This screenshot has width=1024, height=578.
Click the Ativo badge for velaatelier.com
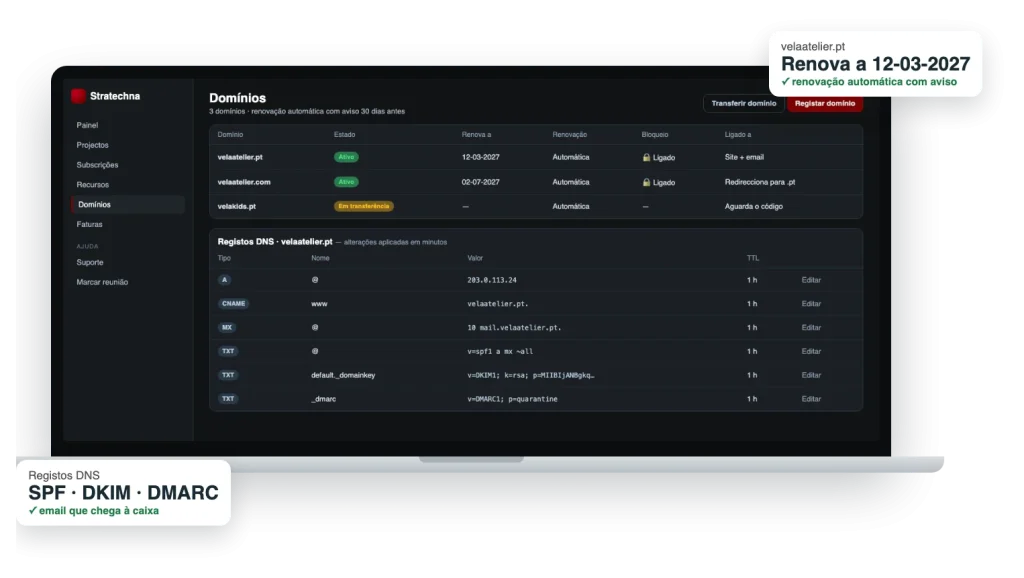tap(346, 182)
